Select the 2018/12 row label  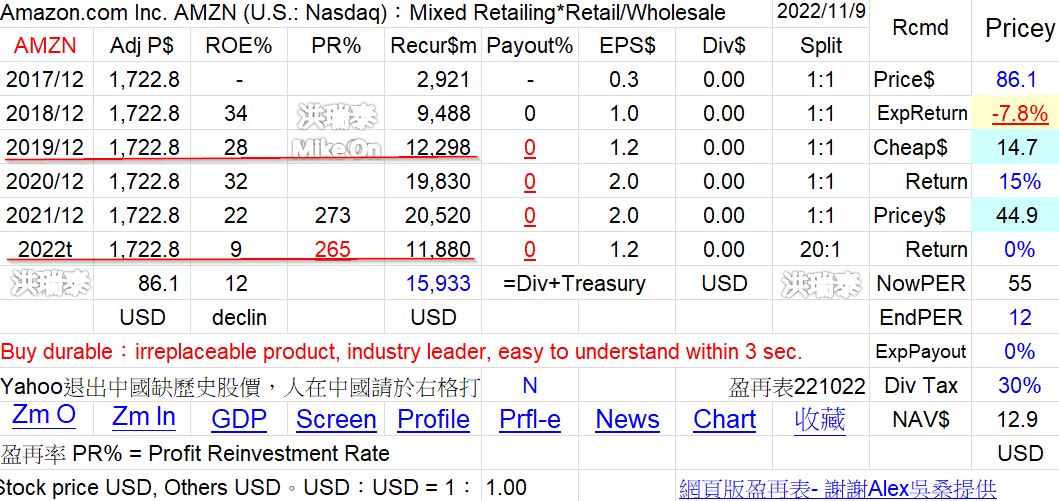[45, 113]
